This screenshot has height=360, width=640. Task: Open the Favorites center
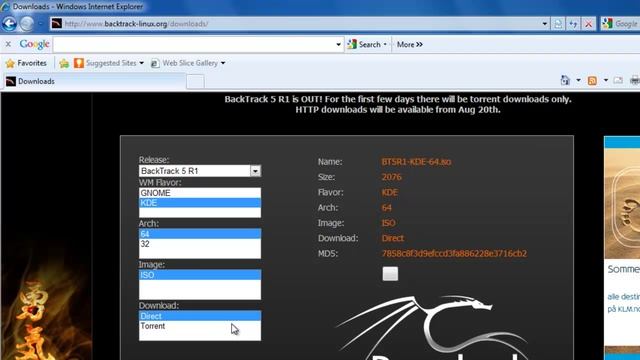tap(26, 63)
